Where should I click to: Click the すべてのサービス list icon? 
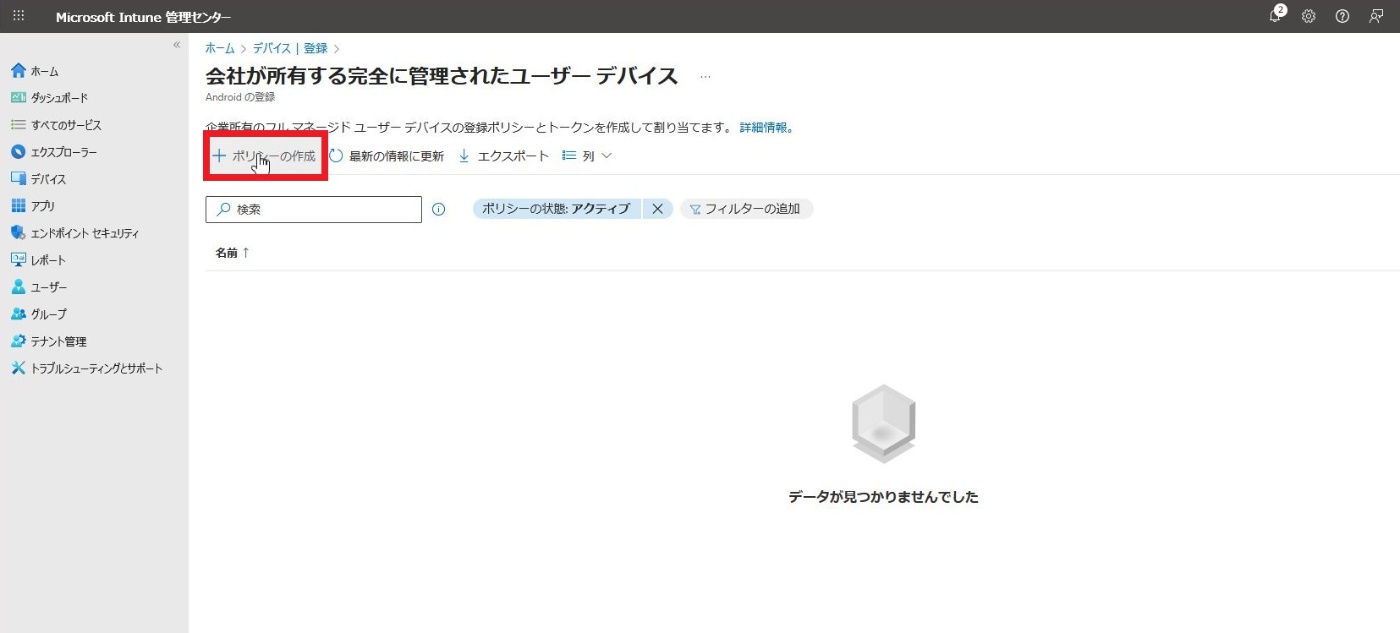18,125
